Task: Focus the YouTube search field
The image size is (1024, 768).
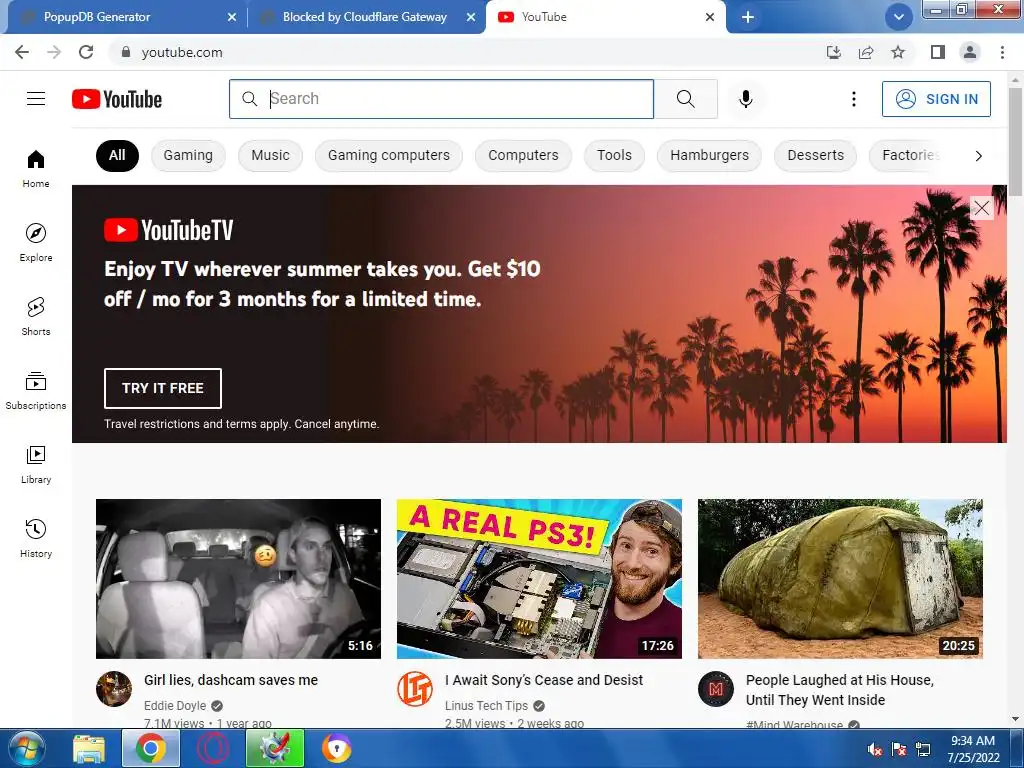Action: point(441,99)
